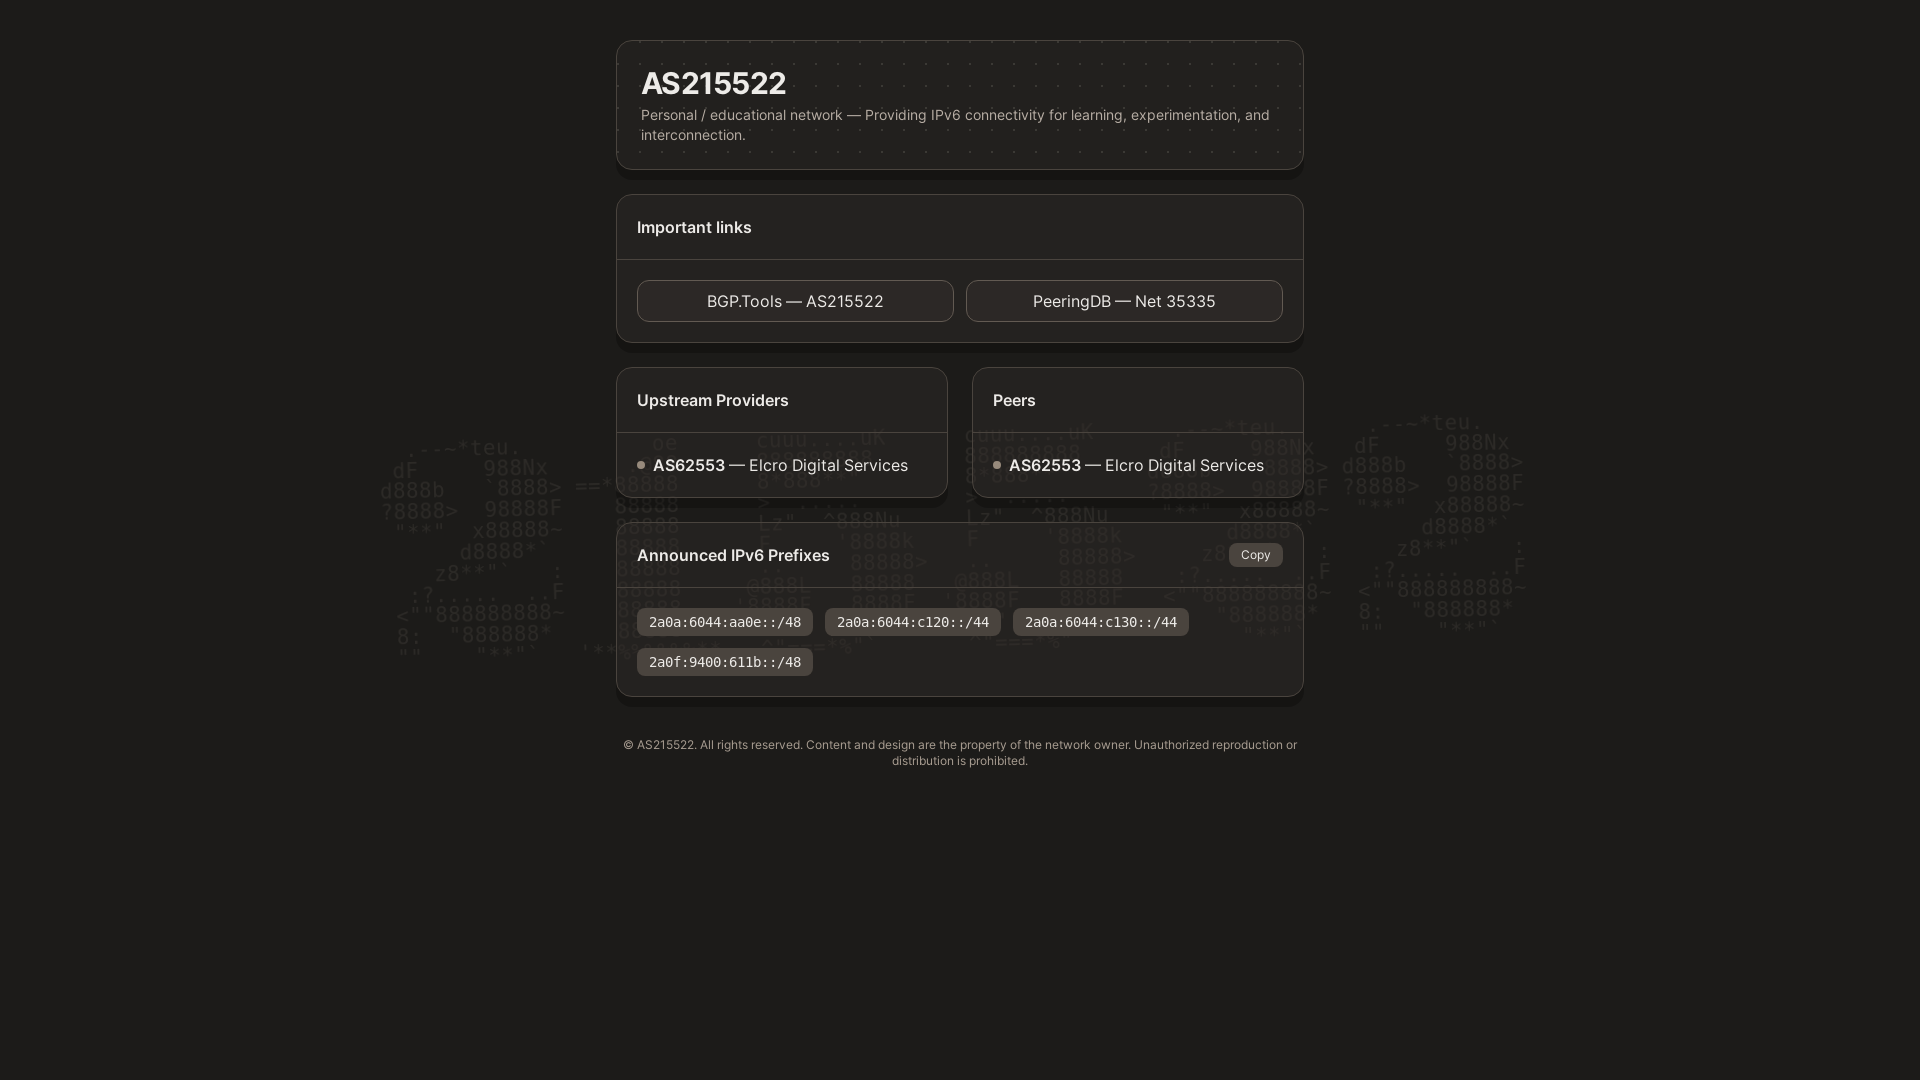Select prefix 2a0a:6044:c120::/44

click(x=913, y=622)
